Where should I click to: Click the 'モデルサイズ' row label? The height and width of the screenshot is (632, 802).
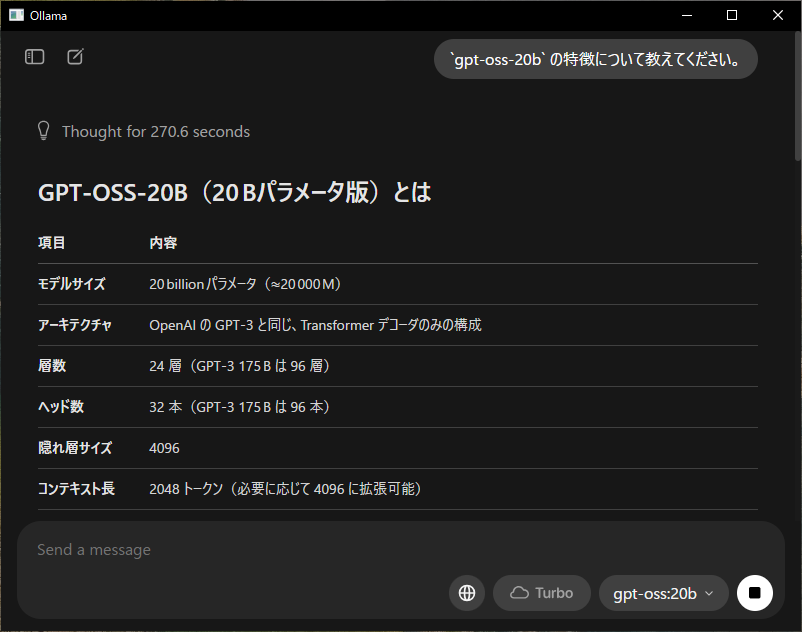coord(72,284)
